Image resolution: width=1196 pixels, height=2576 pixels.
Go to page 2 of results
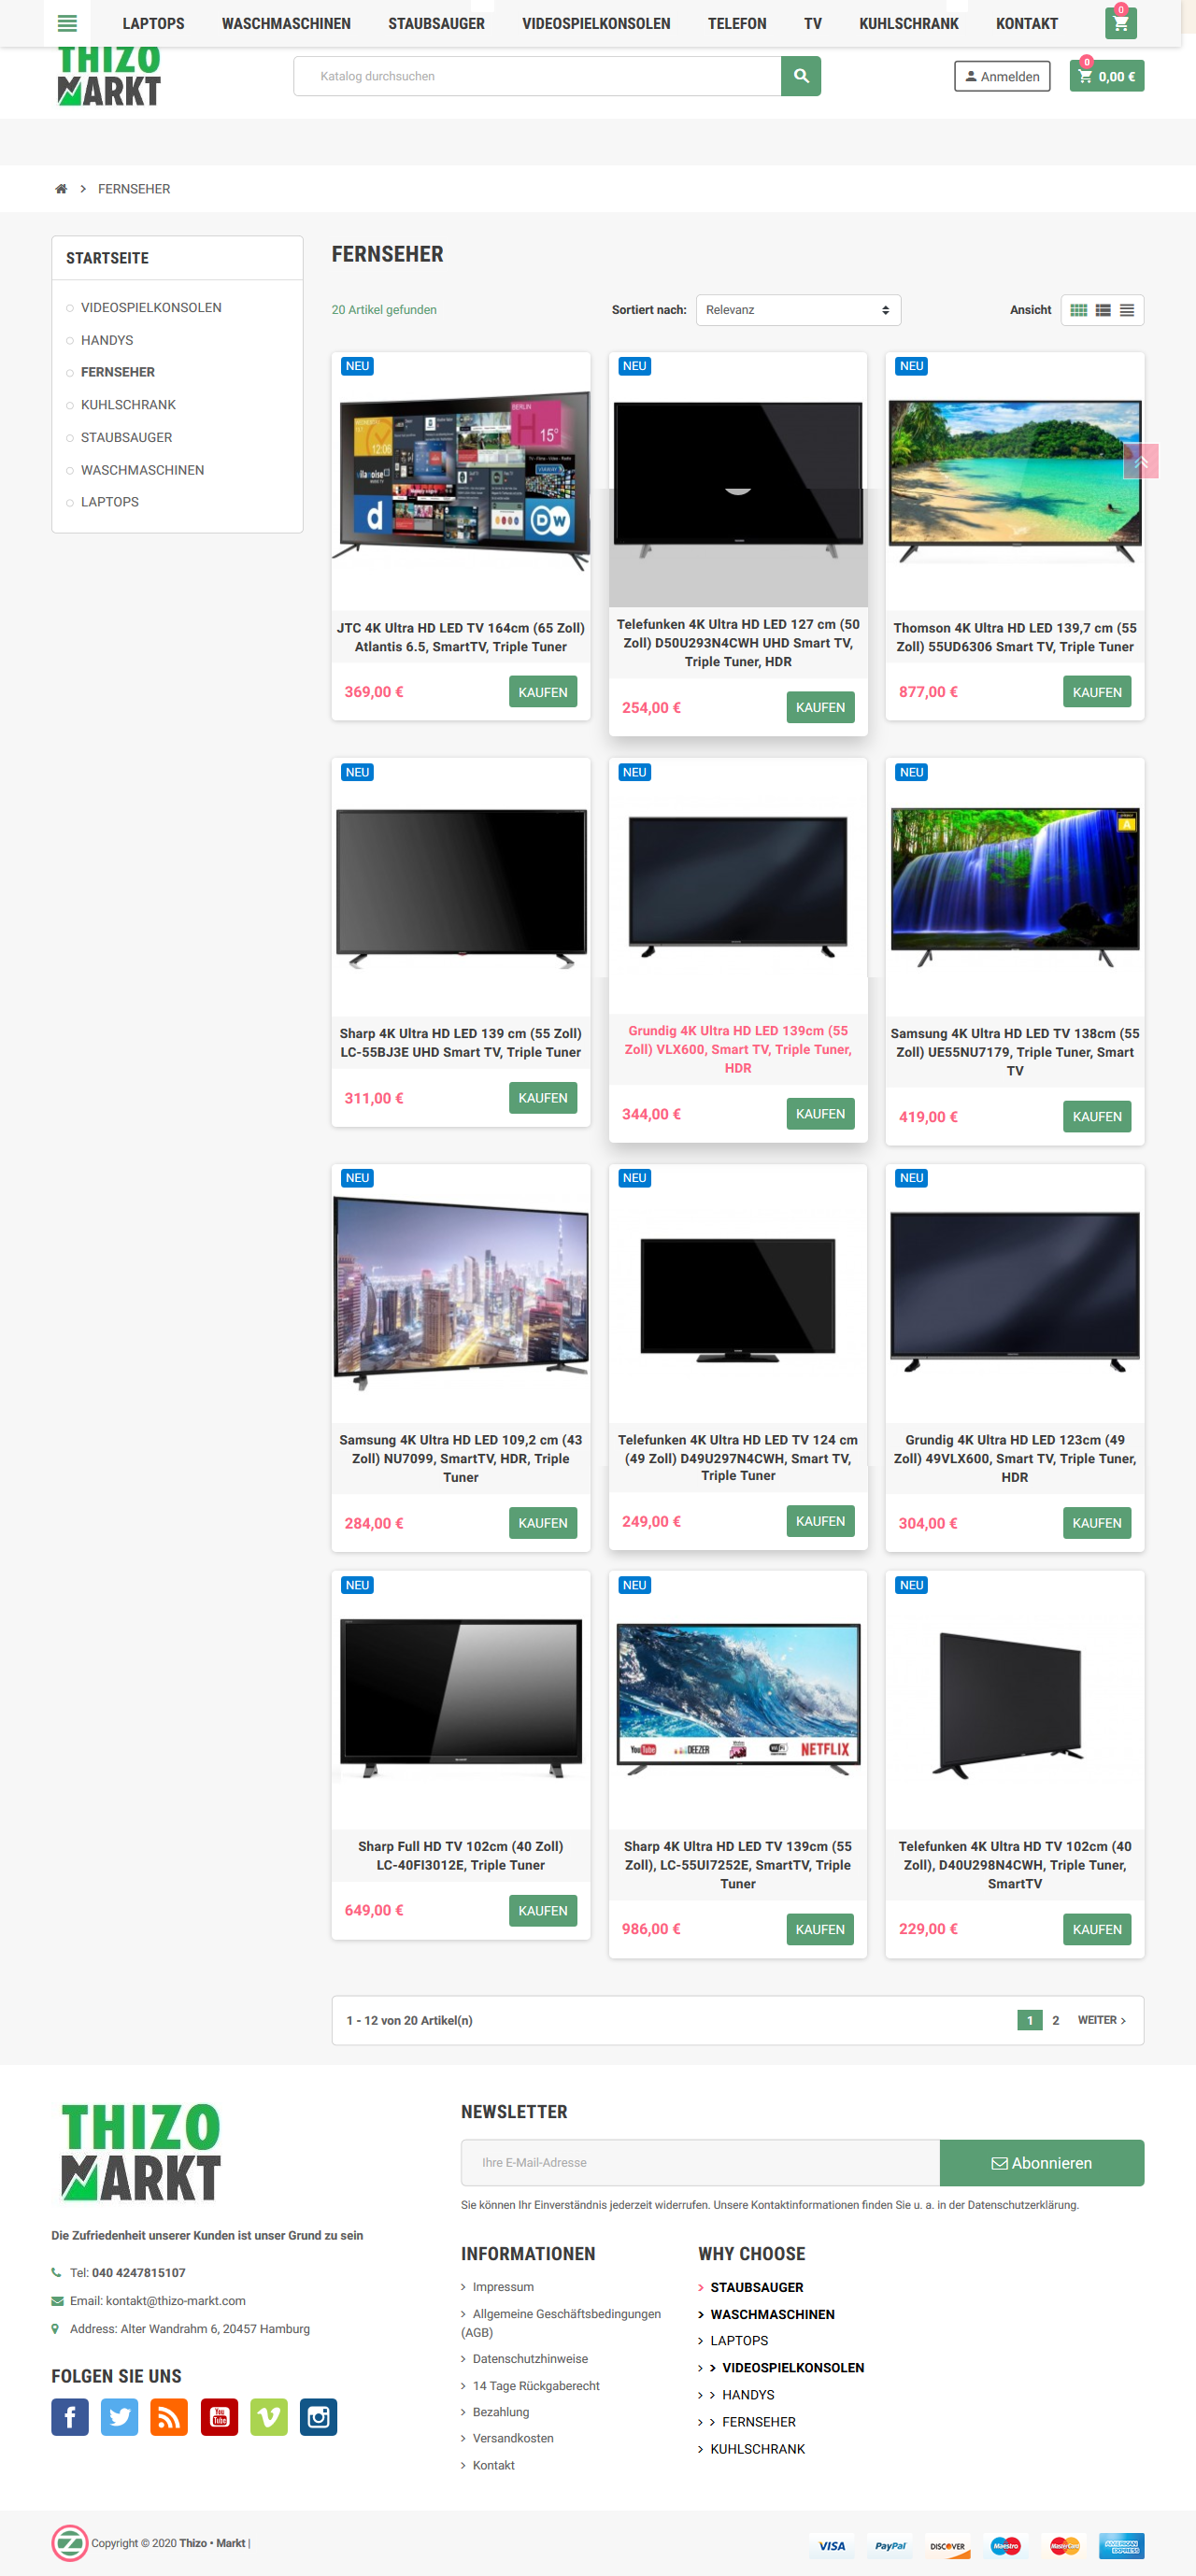click(1055, 2020)
